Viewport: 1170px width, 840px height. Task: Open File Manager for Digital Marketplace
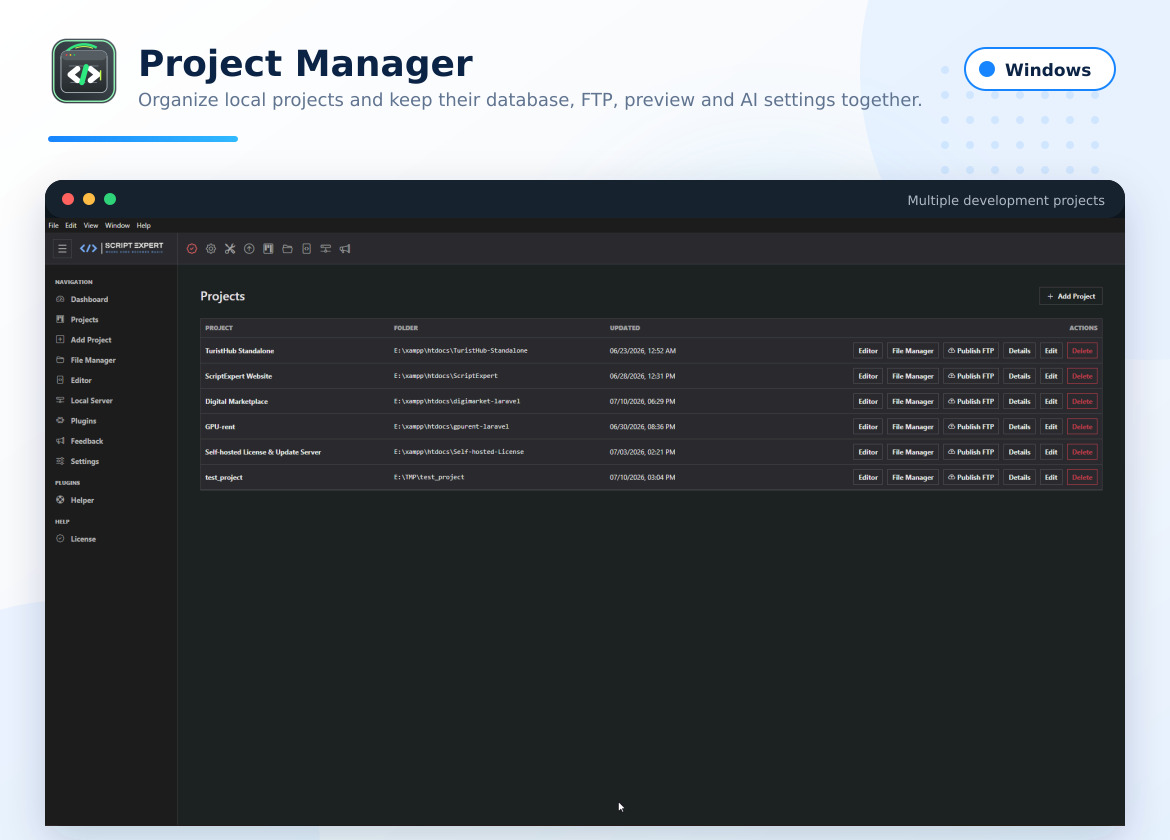[x=913, y=401]
